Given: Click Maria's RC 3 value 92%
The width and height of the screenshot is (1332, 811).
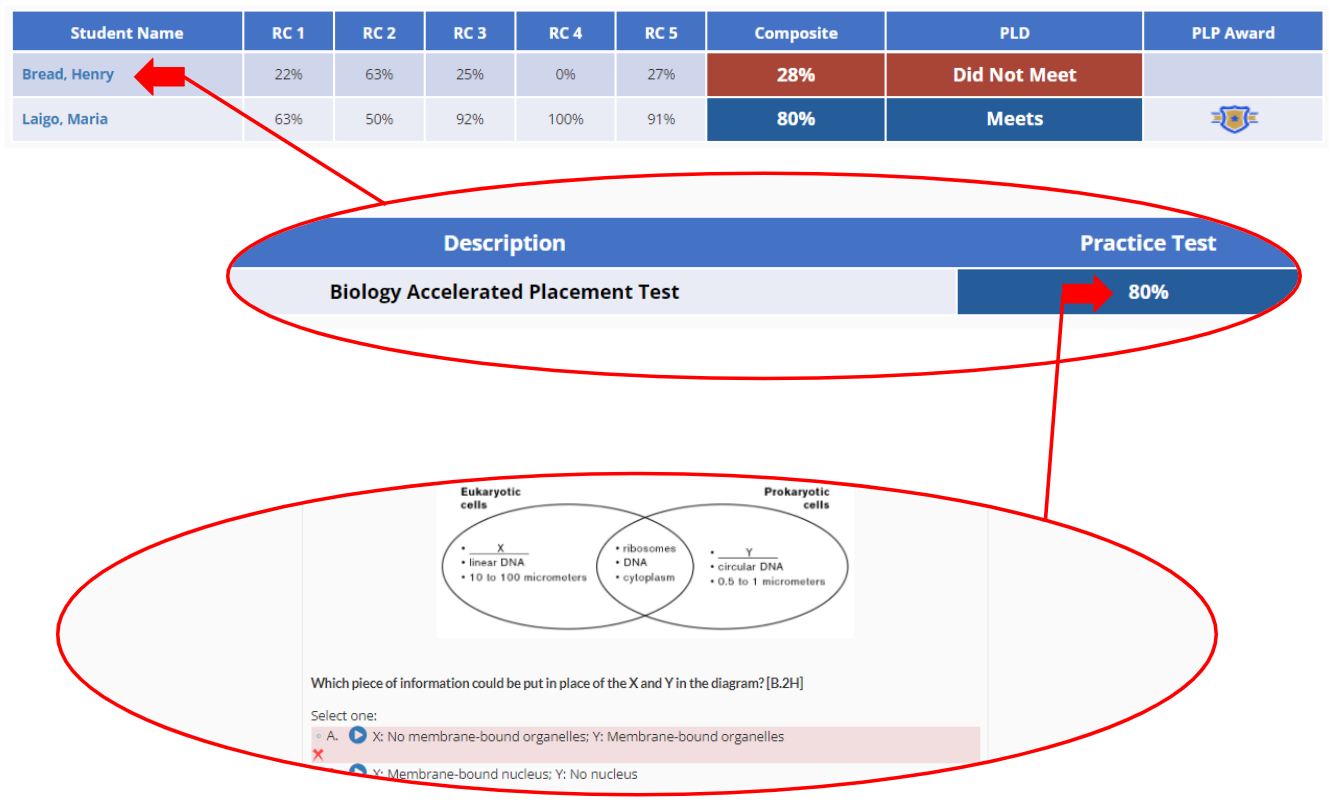Looking at the screenshot, I should point(470,119).
